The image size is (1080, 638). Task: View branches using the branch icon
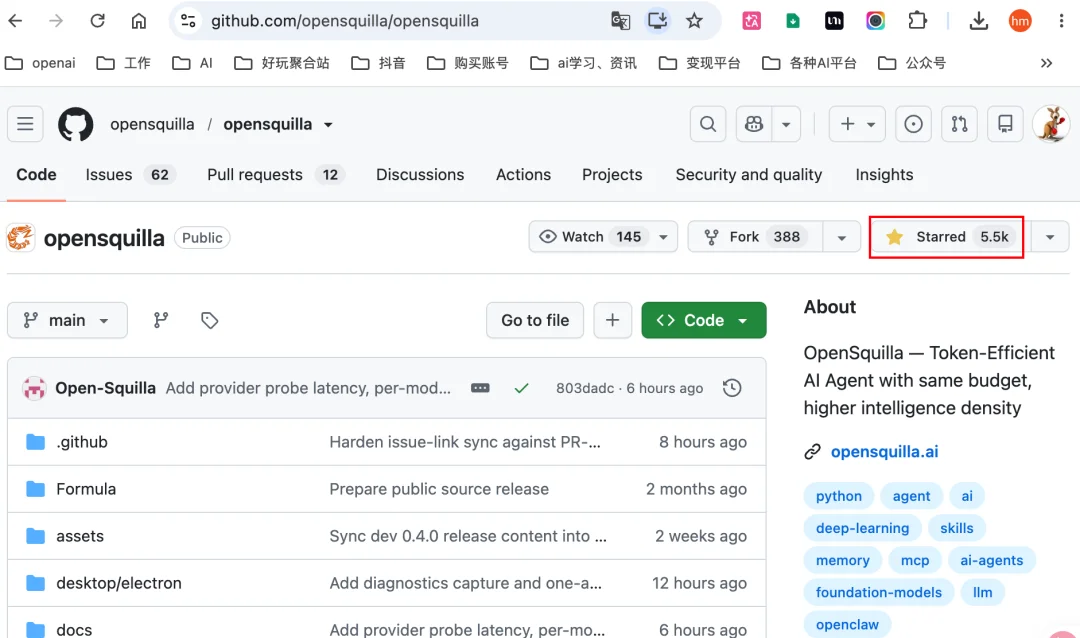(x=160, y=320)
